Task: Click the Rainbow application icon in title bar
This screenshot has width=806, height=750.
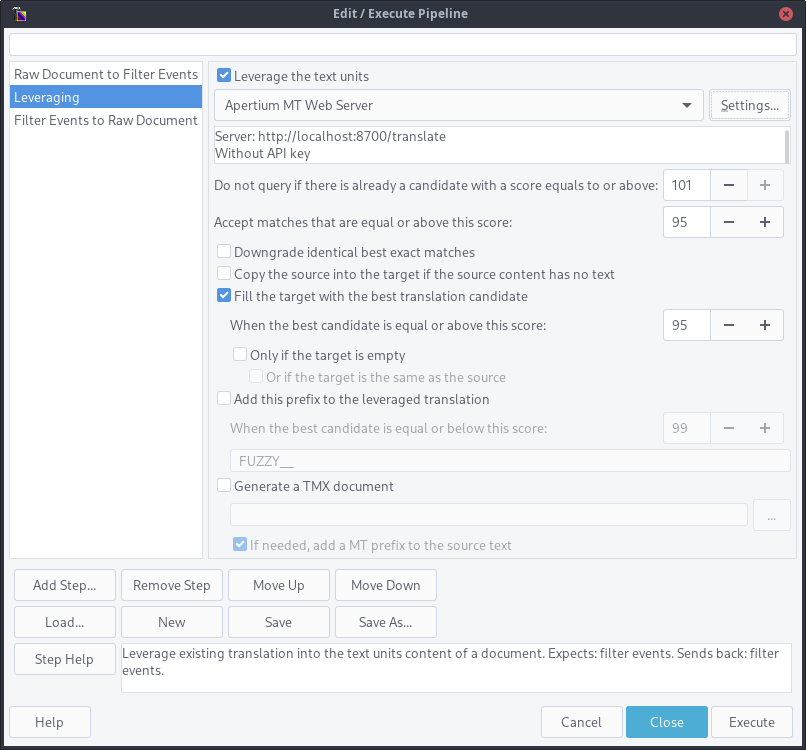Action: point(20,14)
